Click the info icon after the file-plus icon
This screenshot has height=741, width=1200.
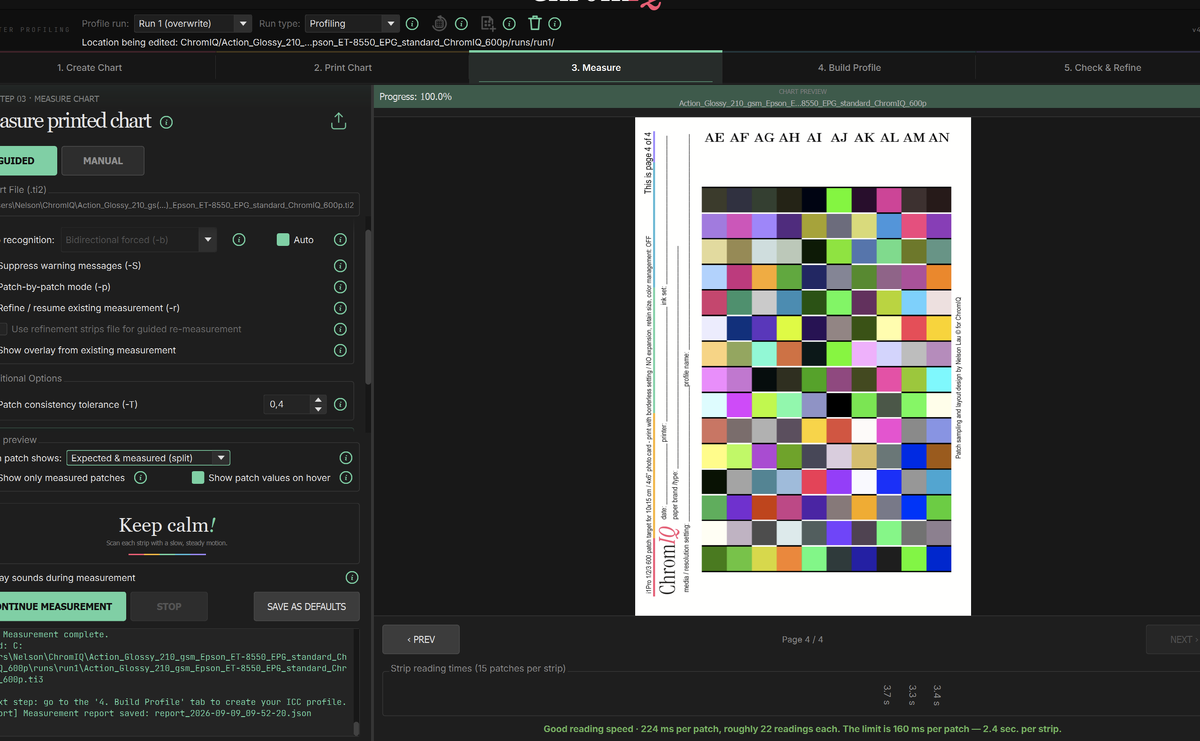tap(509, 23)
